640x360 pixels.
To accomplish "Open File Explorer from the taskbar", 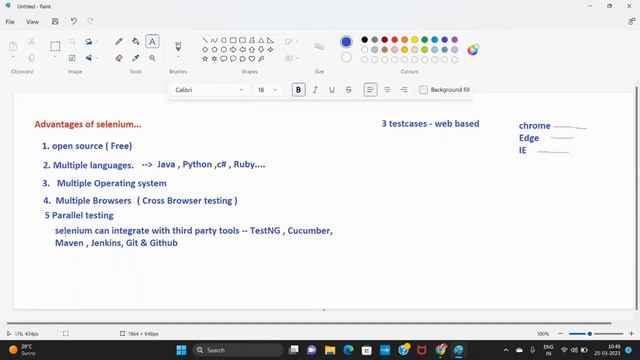I will (x=330, y=350).
